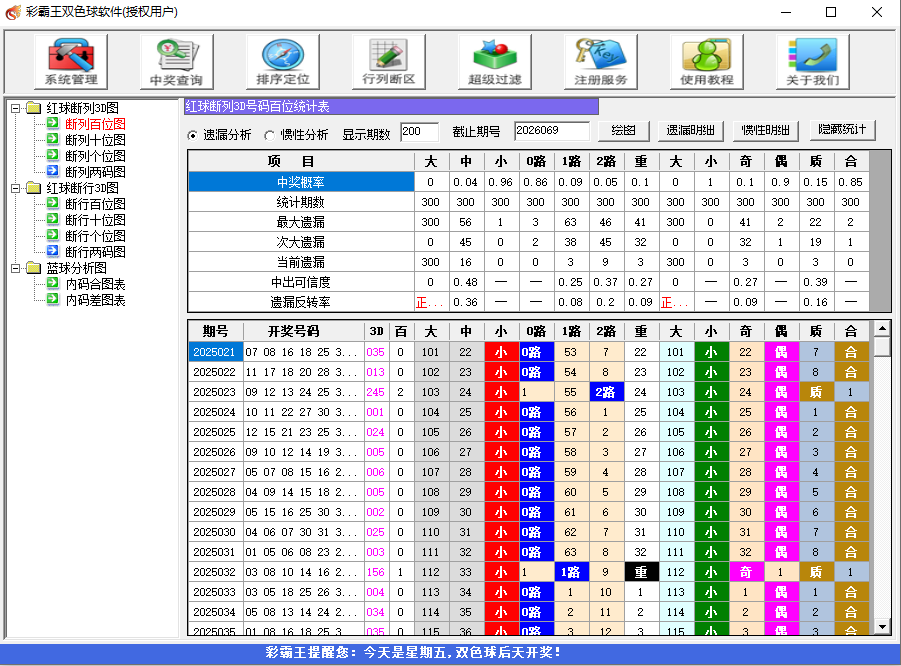
Task: Click the blue 2路 cell in row 2025023
Action: click(x=606, y=392)
